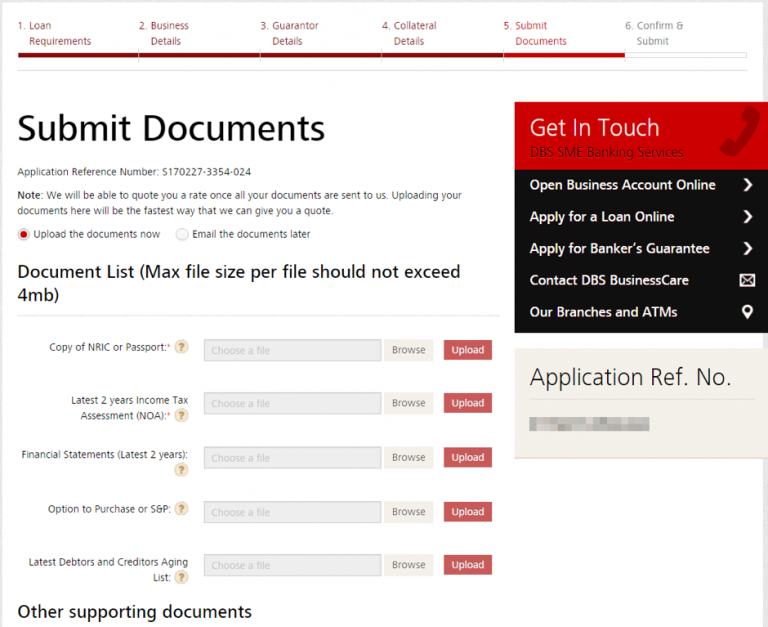
Task: Open help icon for Option to Purchase or S&P
Action: click(181, 508)
